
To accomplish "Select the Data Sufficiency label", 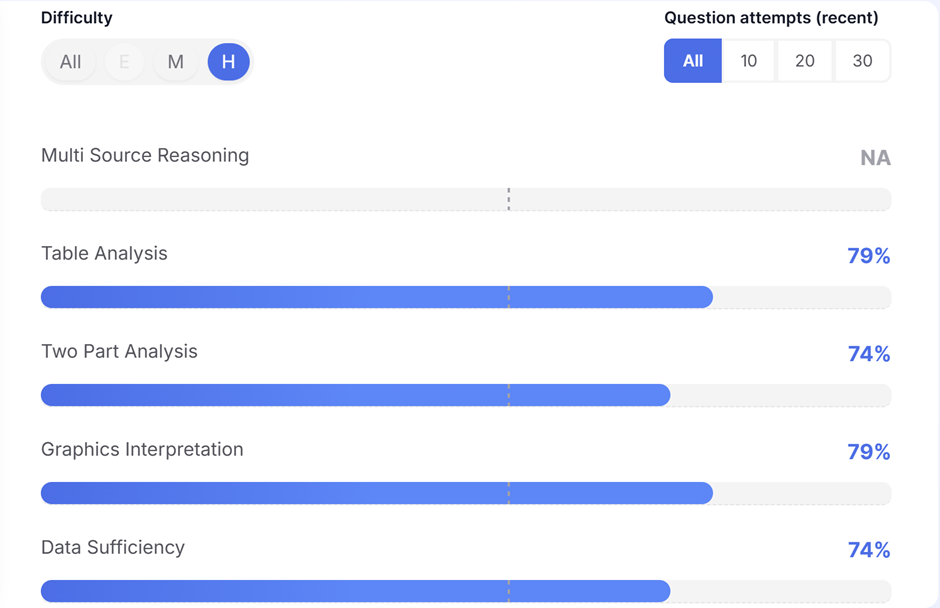I will 113,547.
